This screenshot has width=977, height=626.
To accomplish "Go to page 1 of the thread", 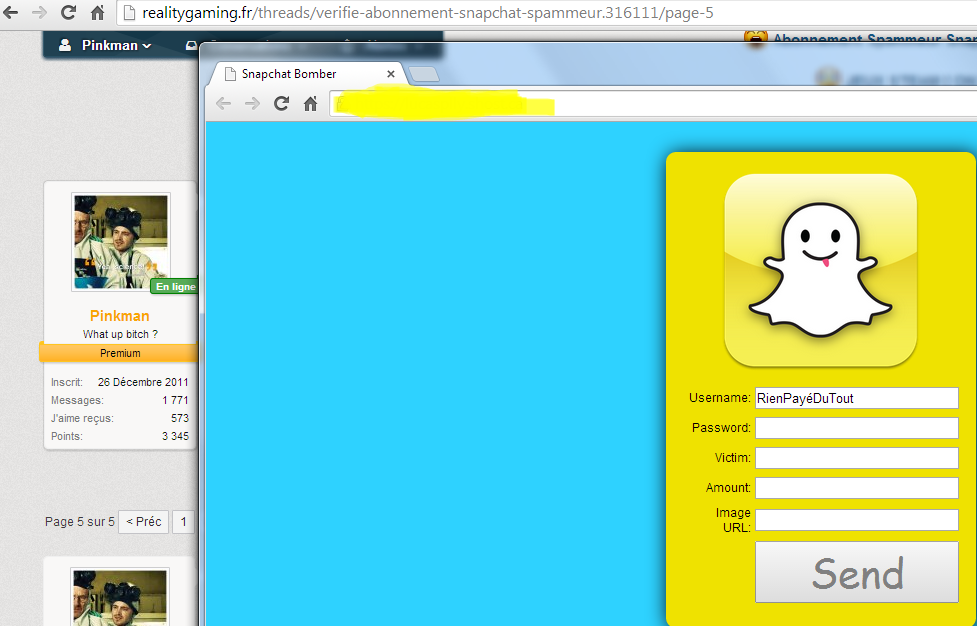I will pyautogui.click(x=183, y=522).
